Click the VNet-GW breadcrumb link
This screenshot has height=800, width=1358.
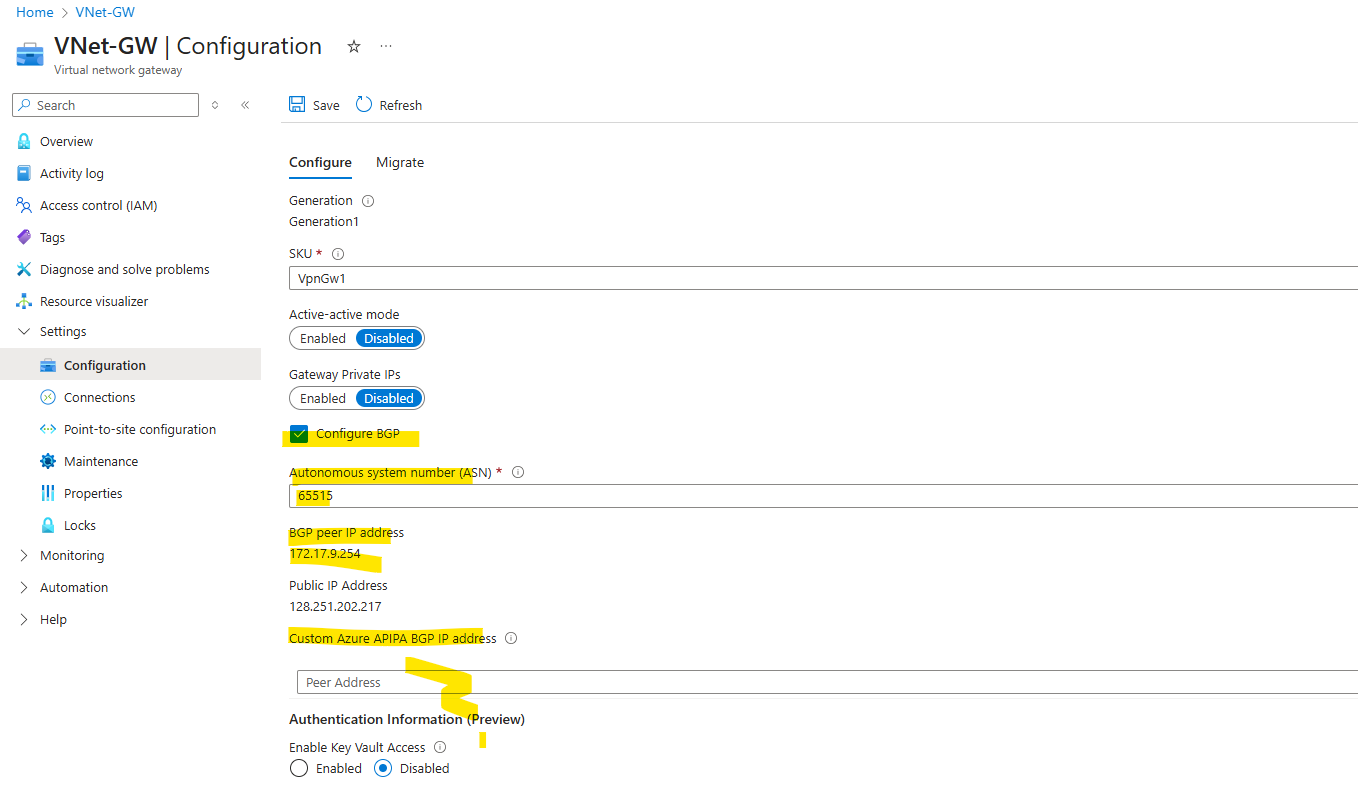tap(105, 13)
